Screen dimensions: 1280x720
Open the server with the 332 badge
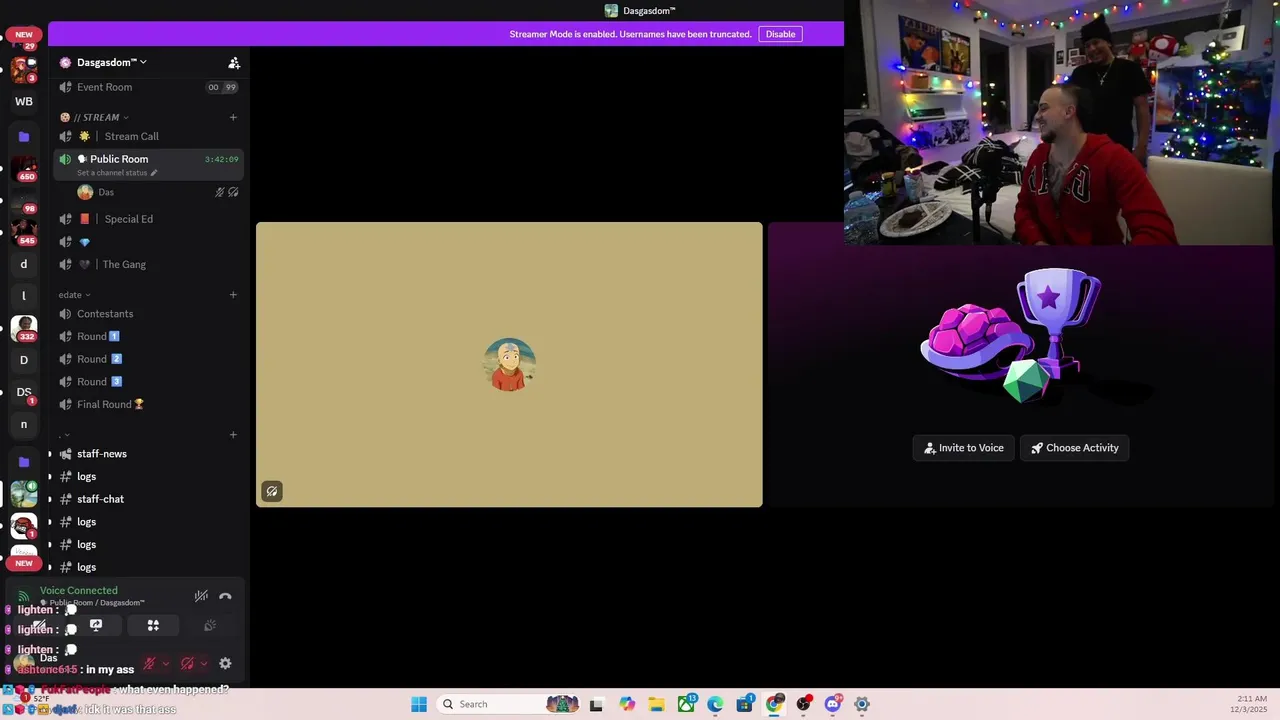(x=24, y=328)
